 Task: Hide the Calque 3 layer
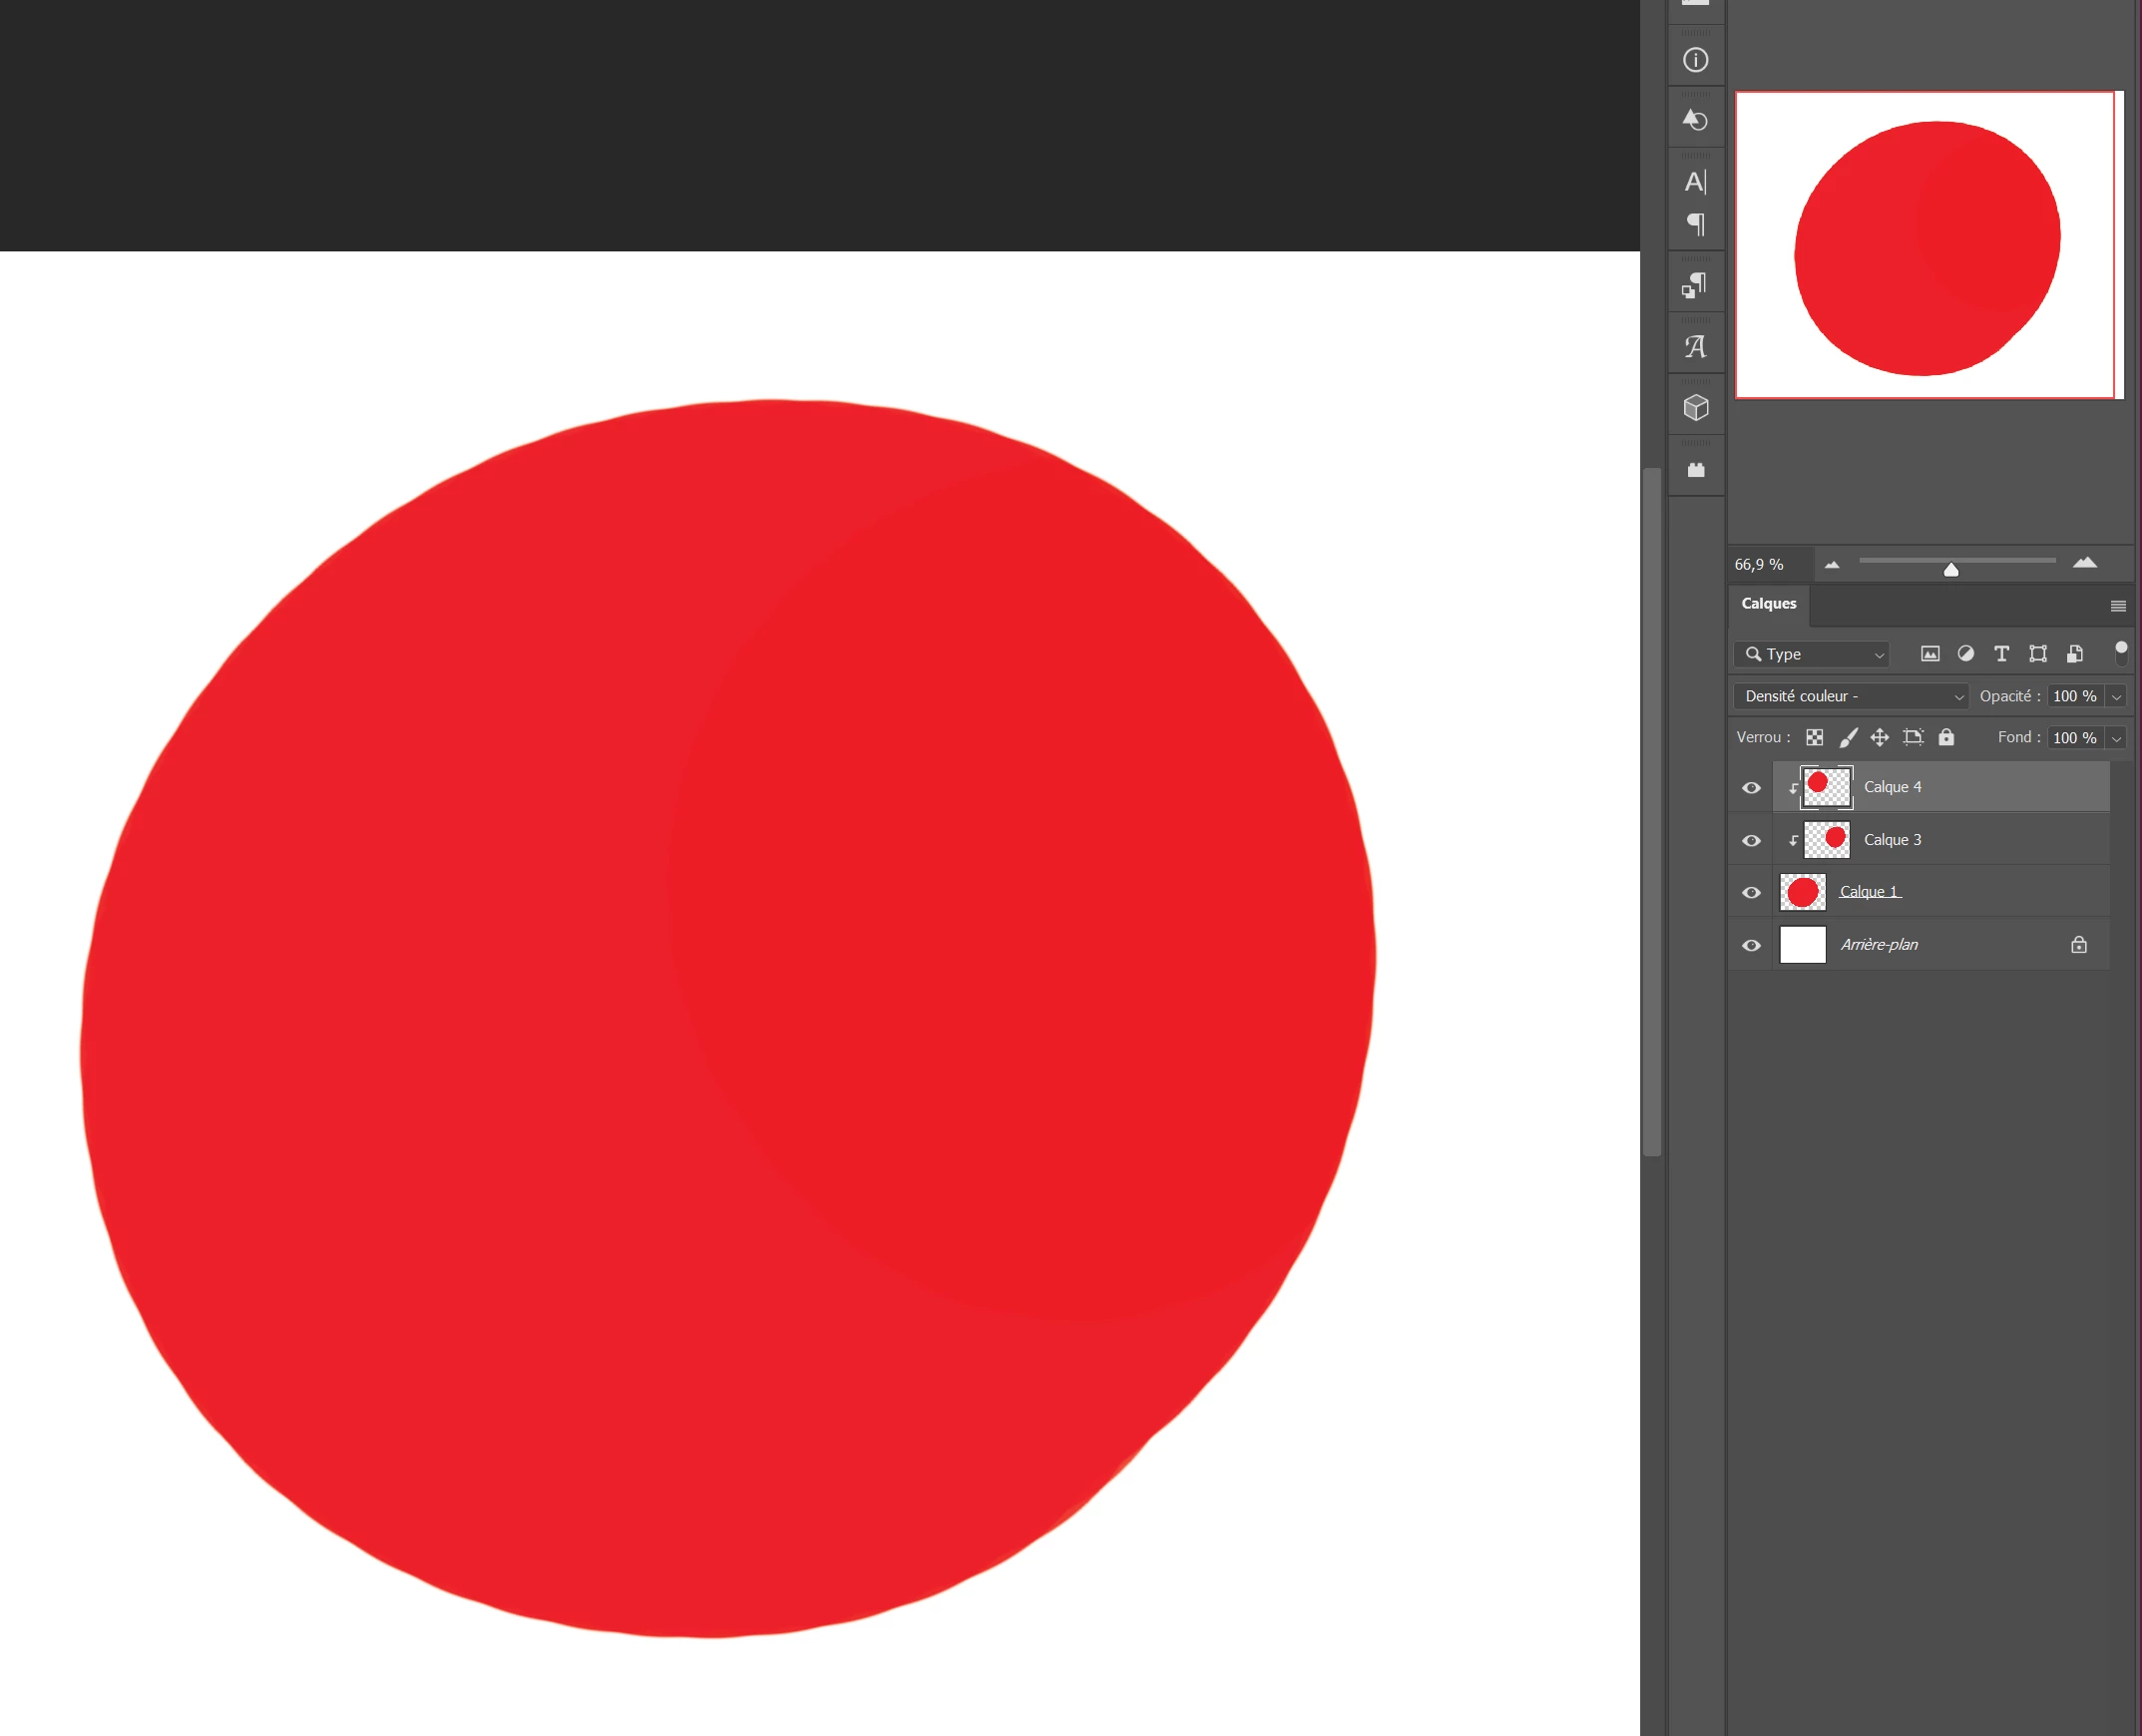click(x=1751, y=841)
